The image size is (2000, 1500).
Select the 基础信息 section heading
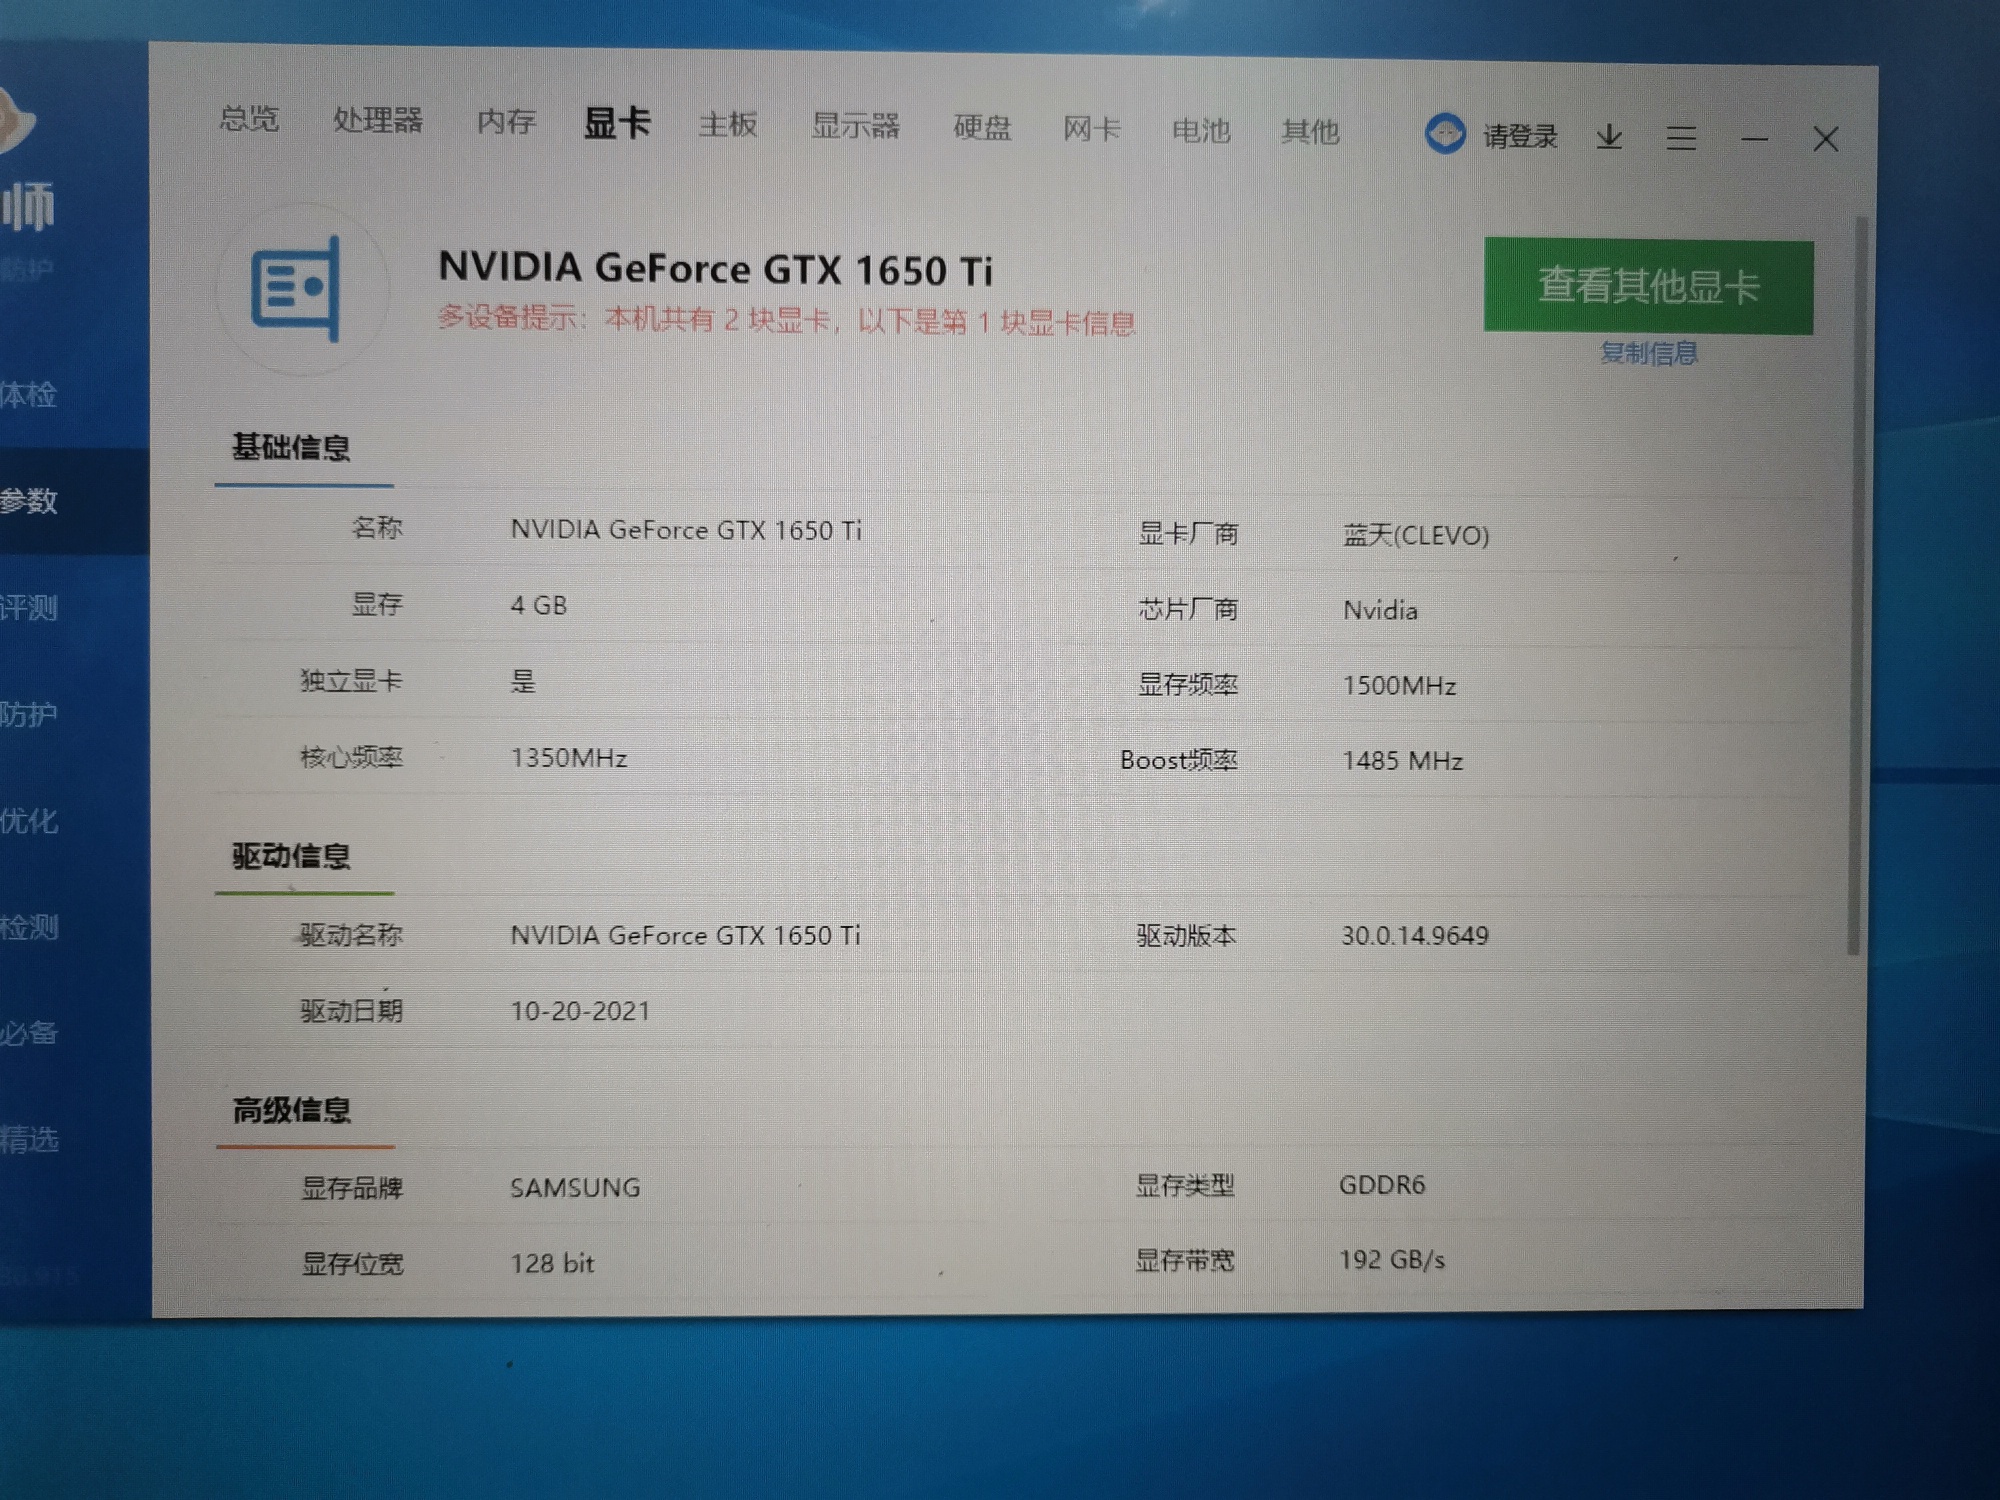pyautogui.click(x=291, y=447)
